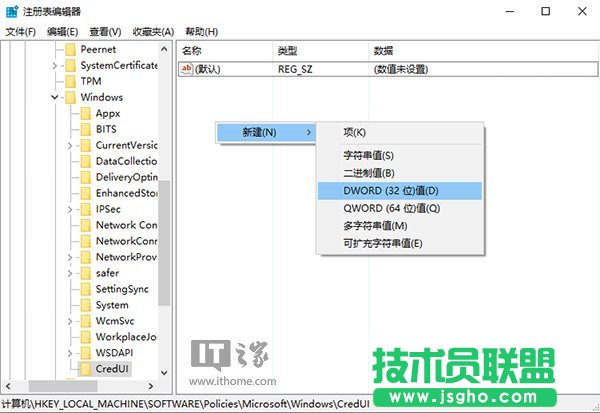
Task: Click the System folder icon
Action: (x=86, y=305)
